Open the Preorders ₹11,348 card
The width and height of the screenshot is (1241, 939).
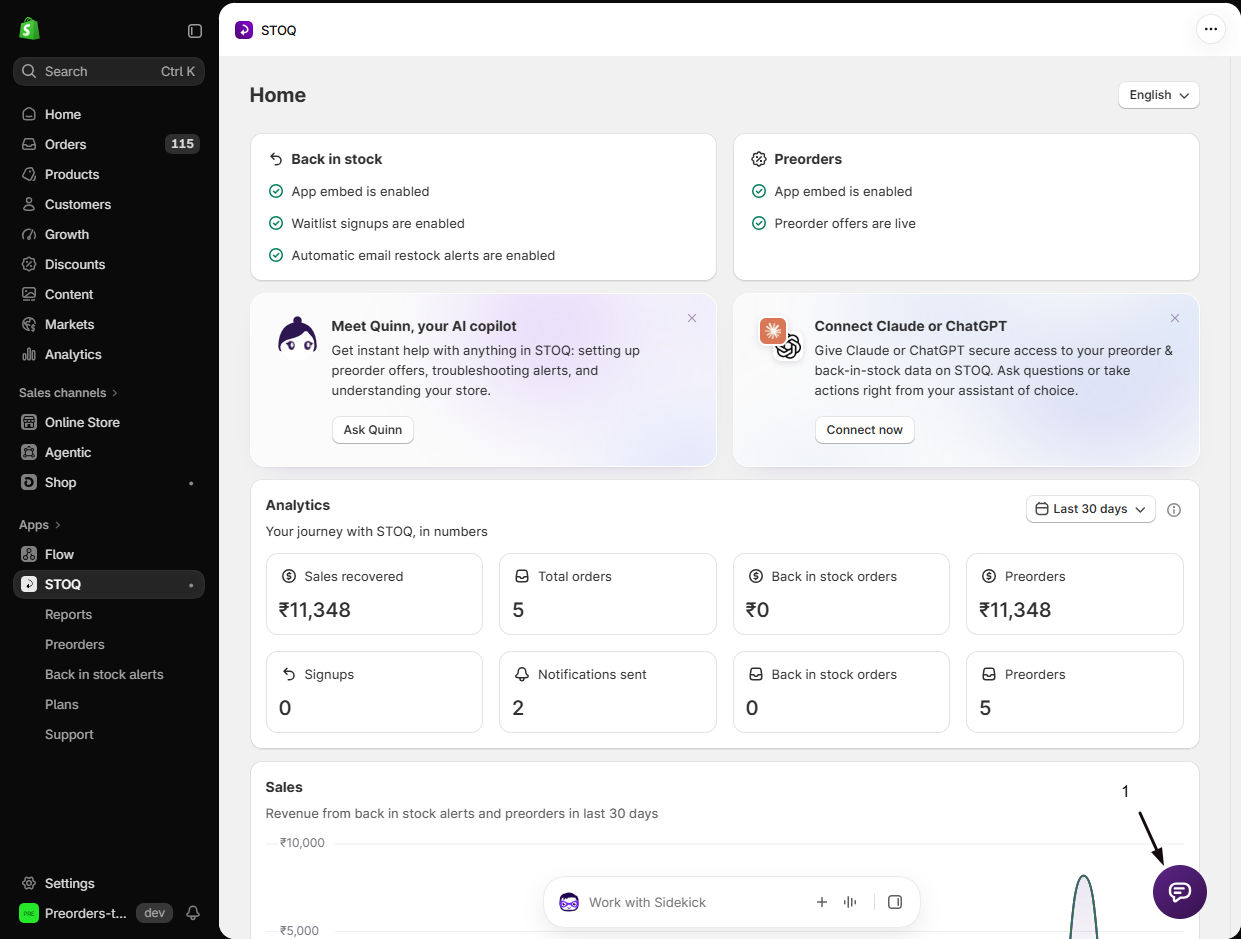click(x=1075, y=594)
